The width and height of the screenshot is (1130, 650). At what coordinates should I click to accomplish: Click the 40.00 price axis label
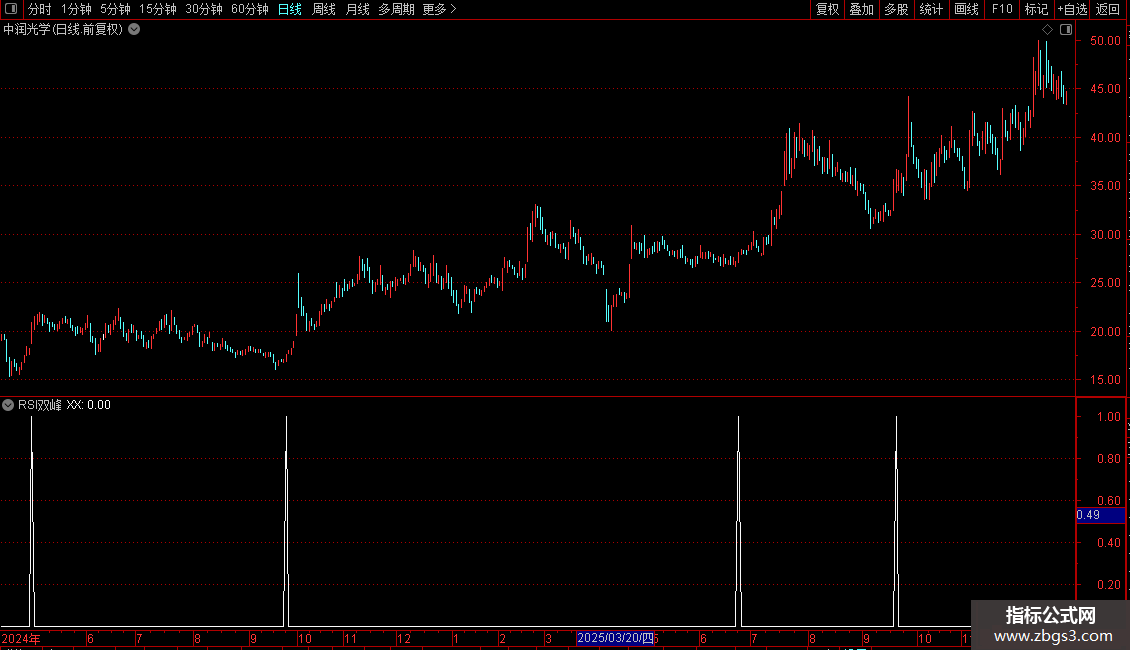coord(1105,138)
